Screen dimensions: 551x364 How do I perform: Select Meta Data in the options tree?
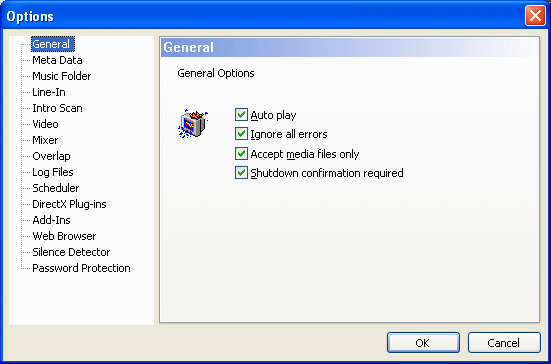pos(57,60)
